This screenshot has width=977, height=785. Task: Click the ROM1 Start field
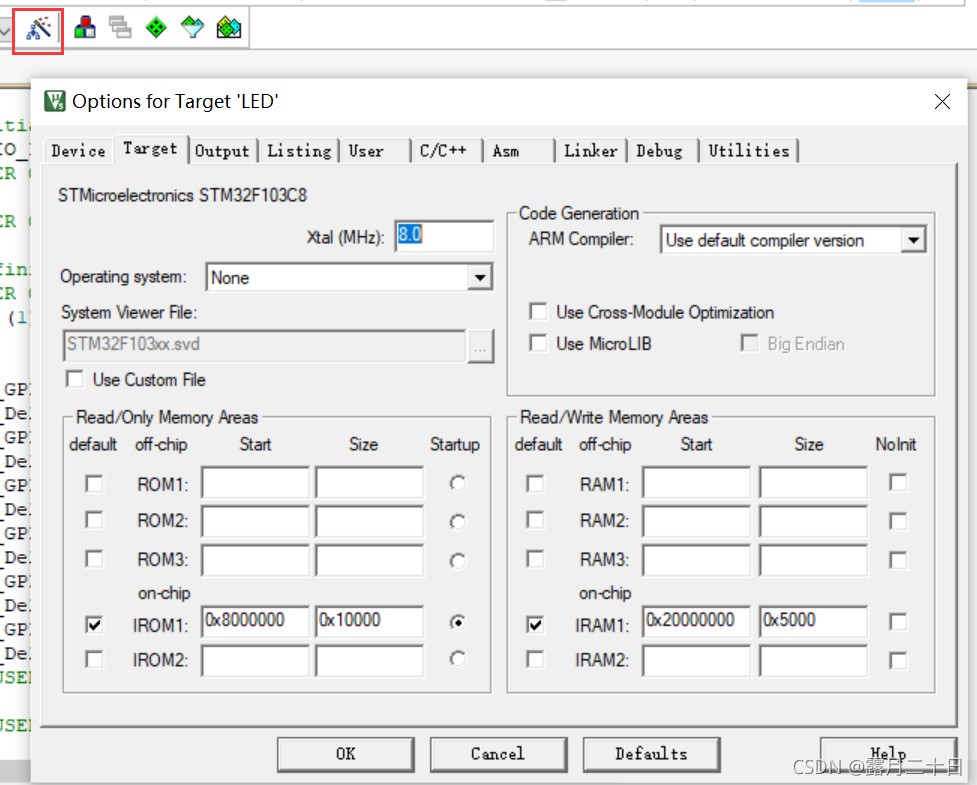click(x=255, y=482)
